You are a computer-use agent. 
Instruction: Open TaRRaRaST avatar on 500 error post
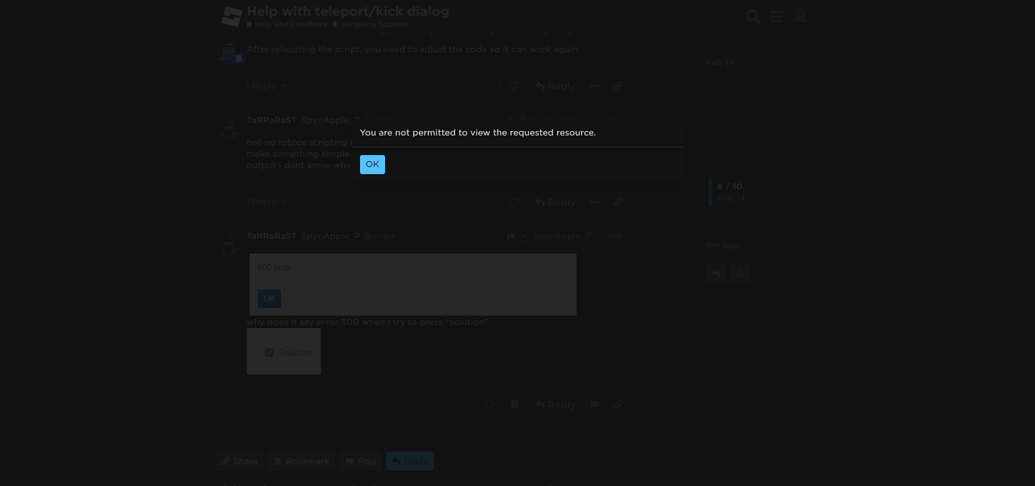coord(228,245)
